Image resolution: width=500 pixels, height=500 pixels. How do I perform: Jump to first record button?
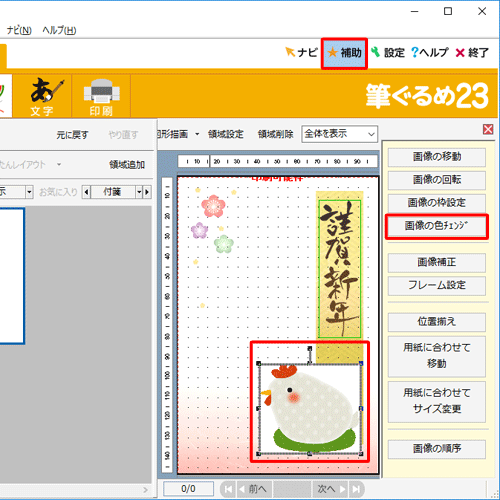228,489
